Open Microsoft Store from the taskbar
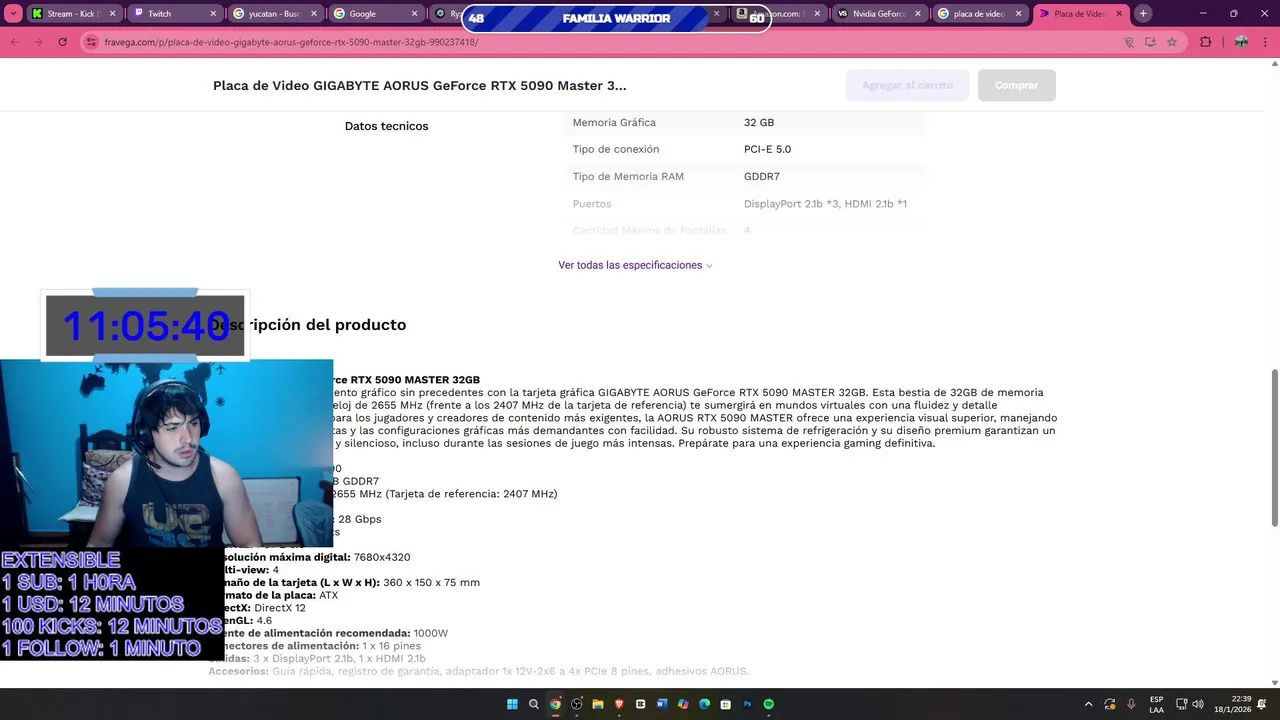The width and height of the screenshot is (1280, 720). (x=726, y=704)
